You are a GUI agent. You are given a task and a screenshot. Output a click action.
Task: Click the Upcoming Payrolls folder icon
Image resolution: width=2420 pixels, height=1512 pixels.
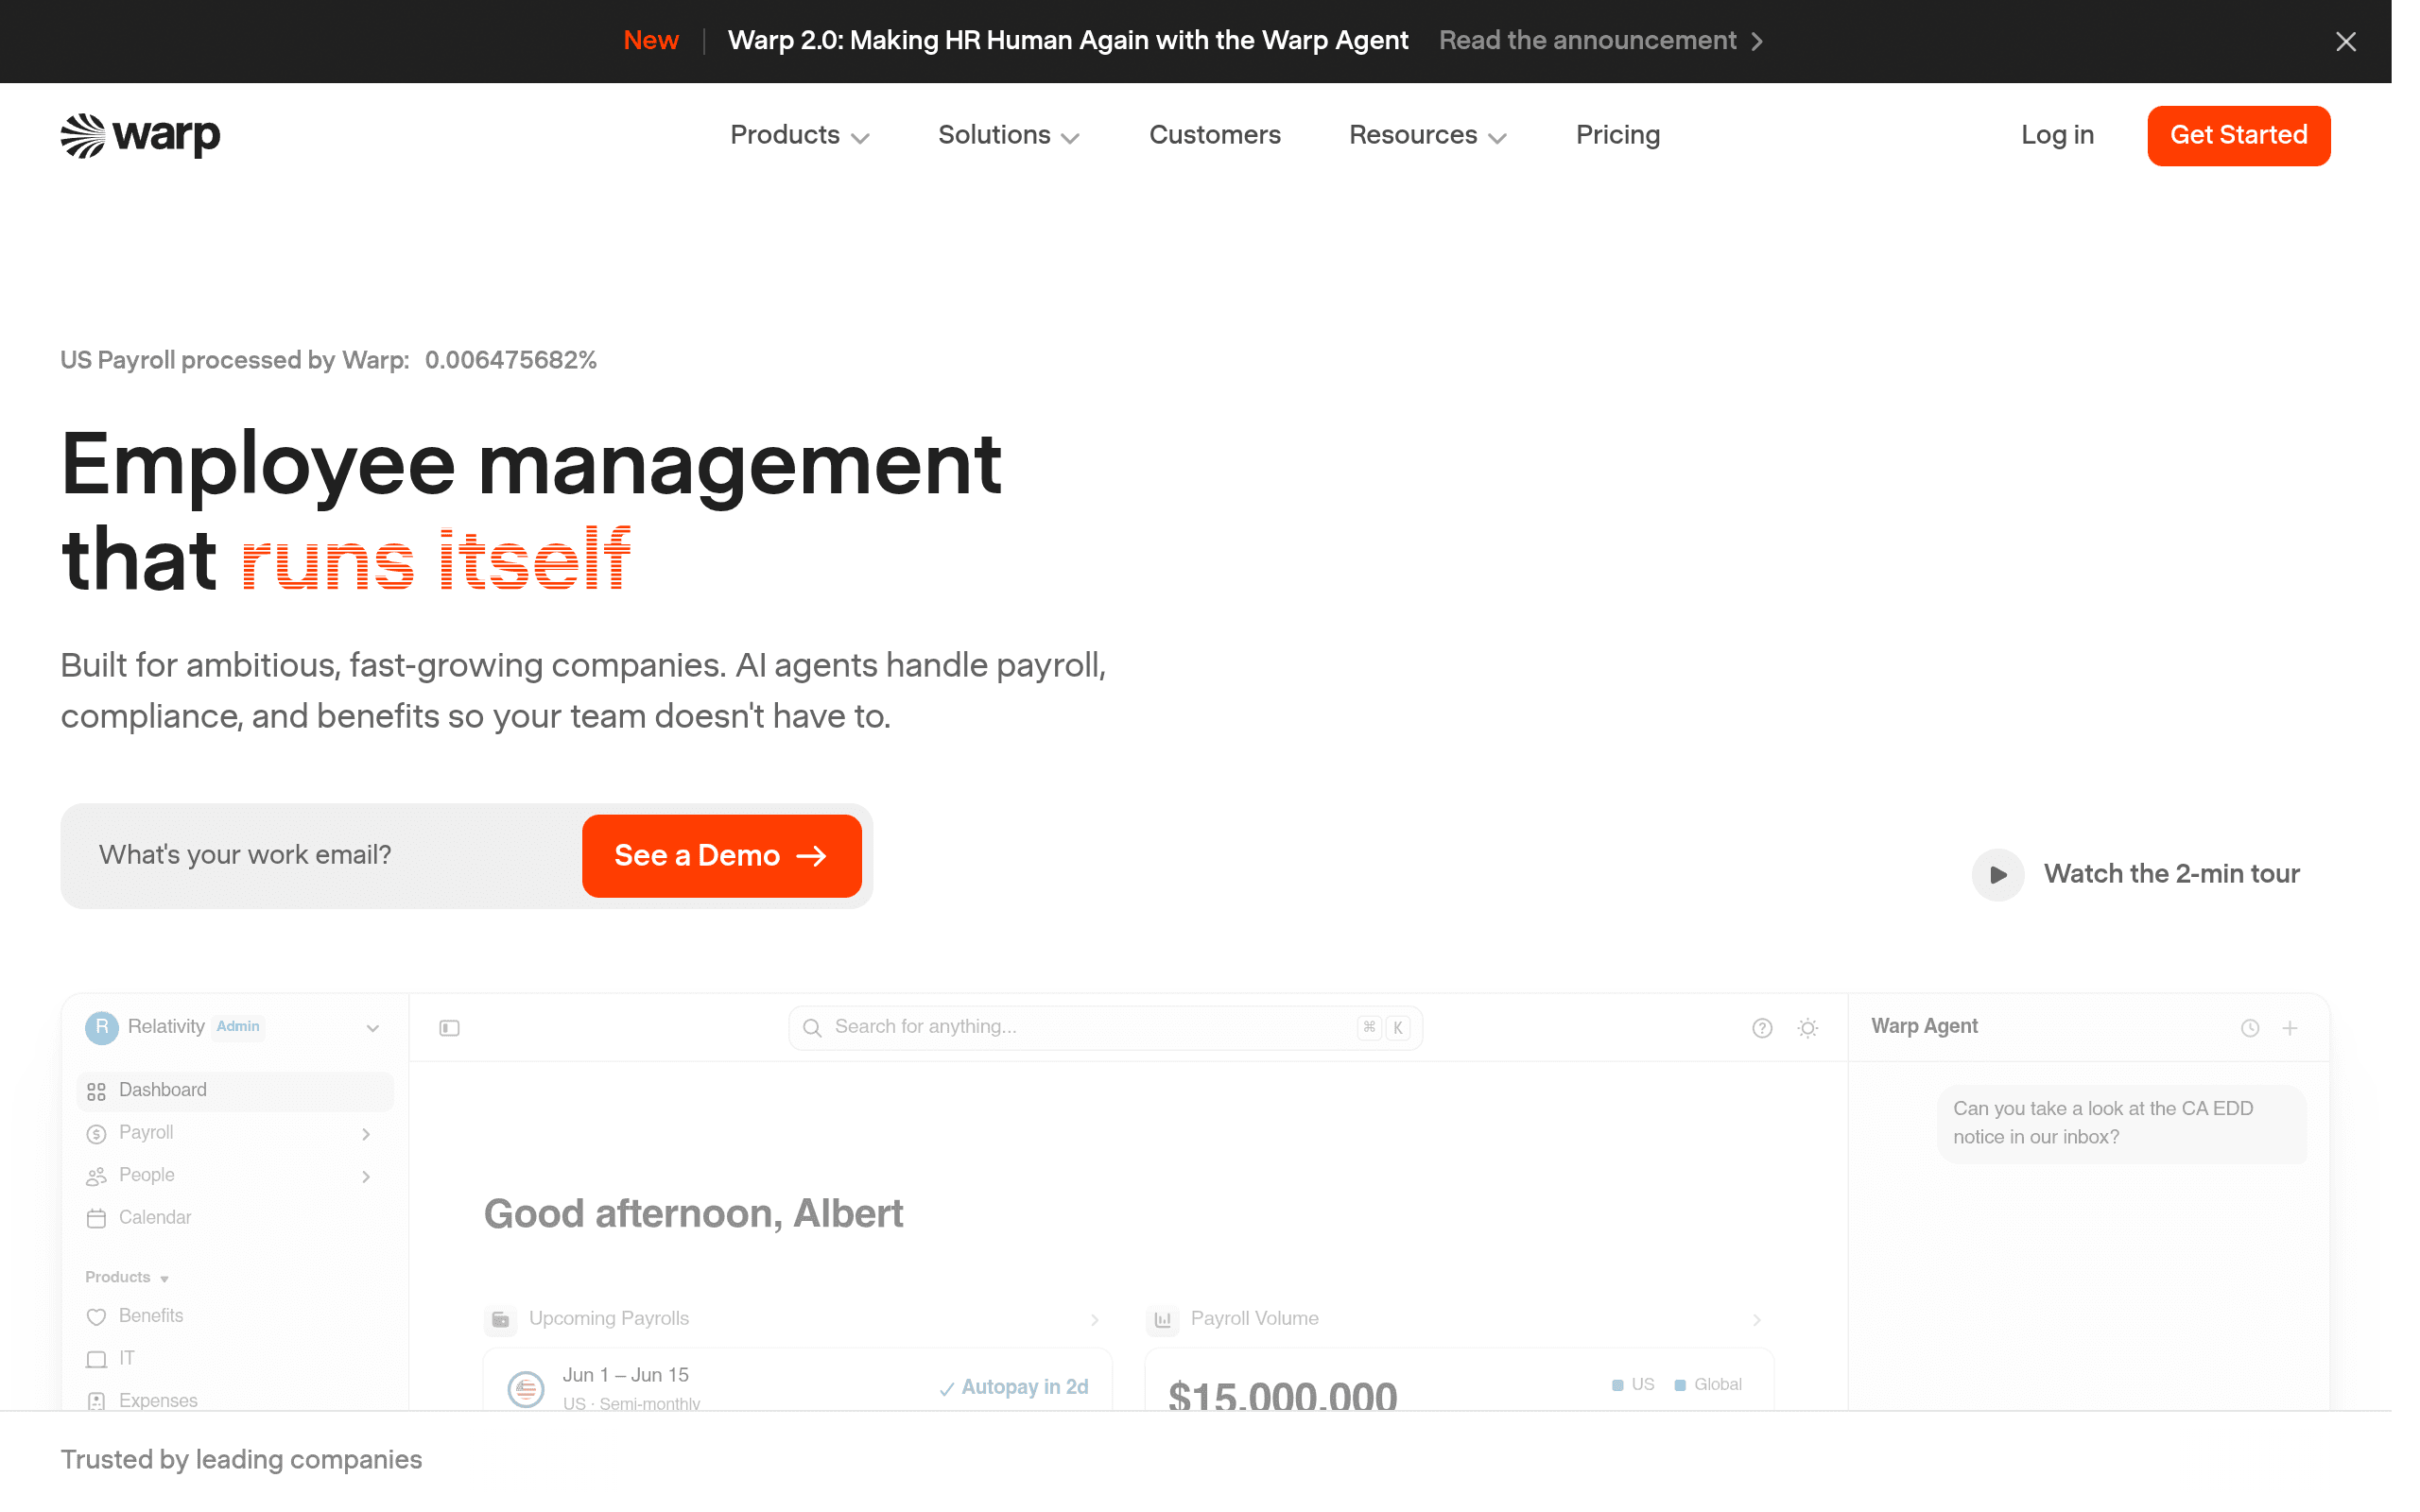(501, 1320)
